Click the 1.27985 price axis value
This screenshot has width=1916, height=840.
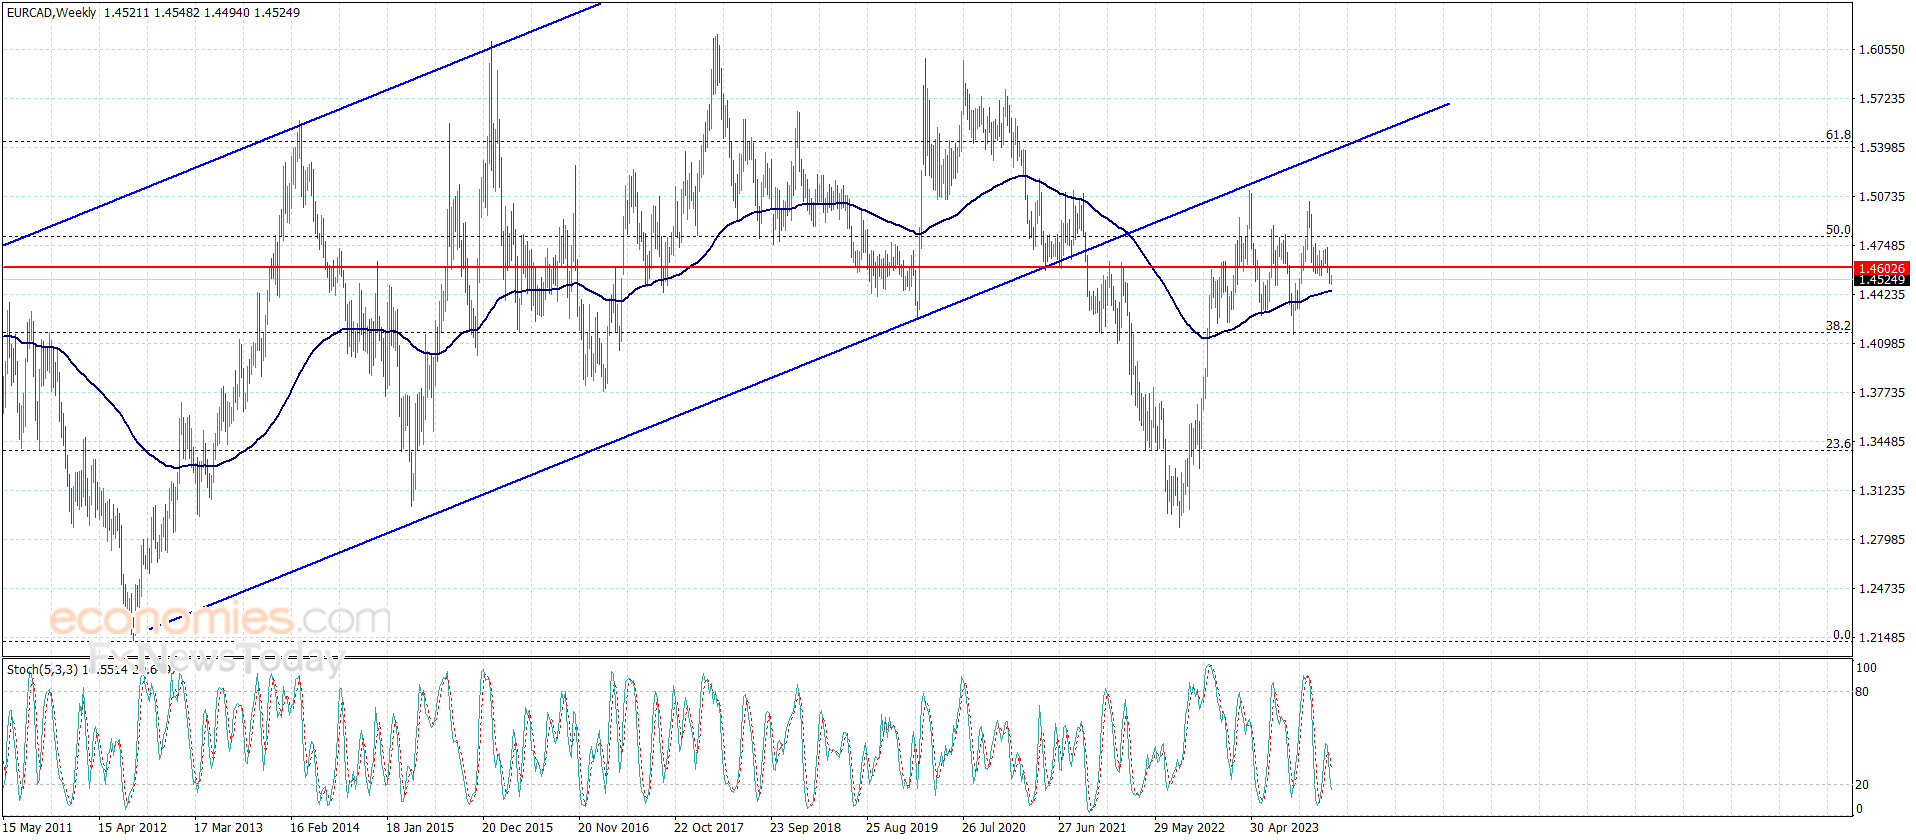(x=1881, y=540)
